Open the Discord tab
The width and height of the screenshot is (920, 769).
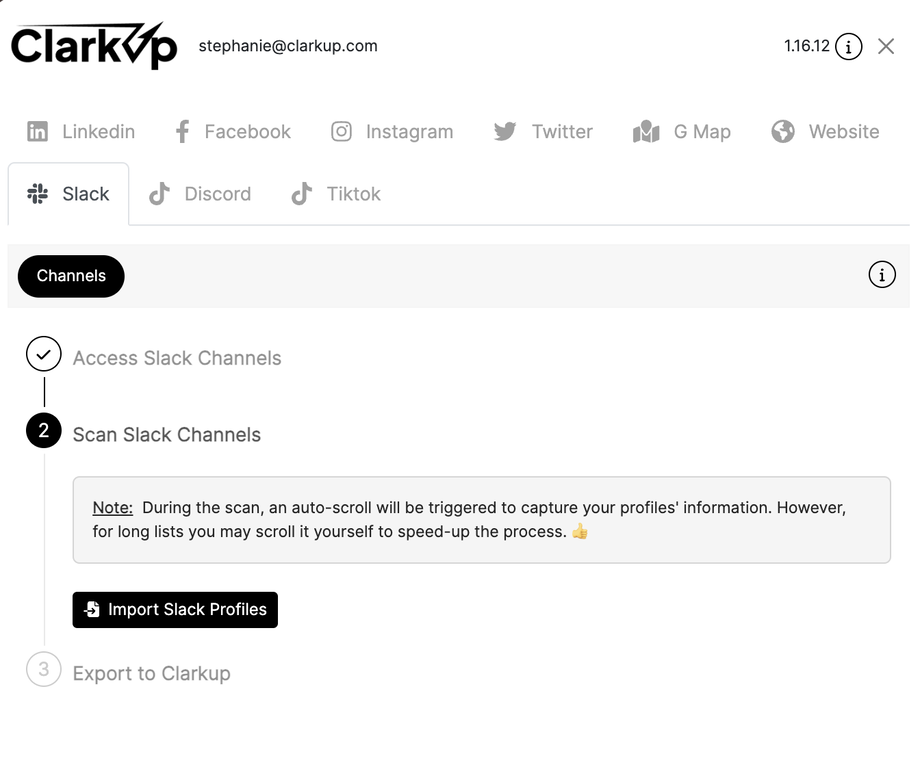click(200, 194)
